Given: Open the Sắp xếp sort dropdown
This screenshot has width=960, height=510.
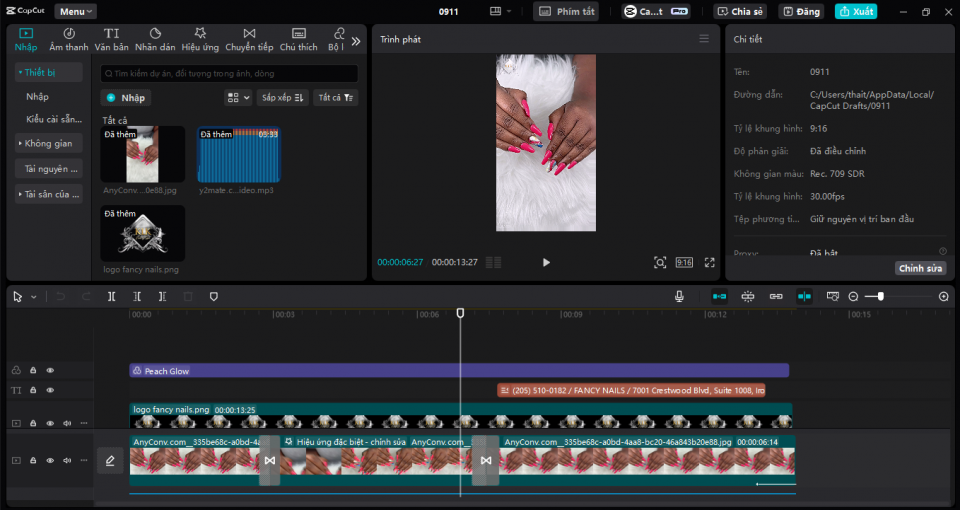Looking at the screenshot, I should (283, 98).
